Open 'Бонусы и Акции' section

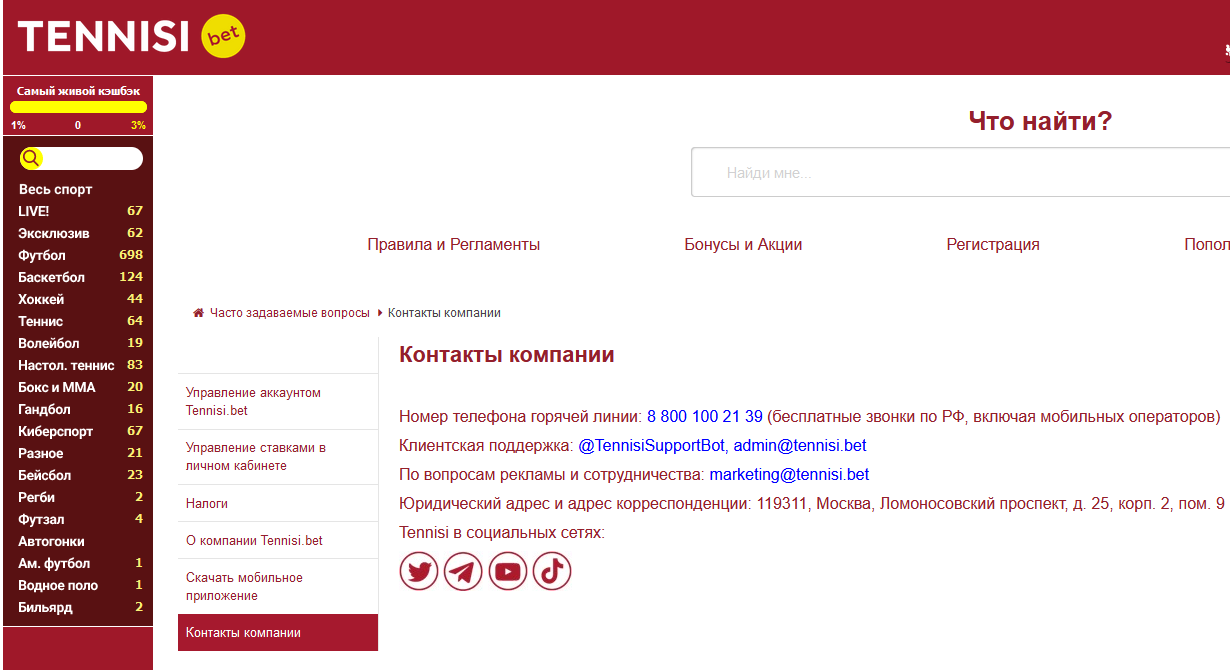tap(743, 245)
